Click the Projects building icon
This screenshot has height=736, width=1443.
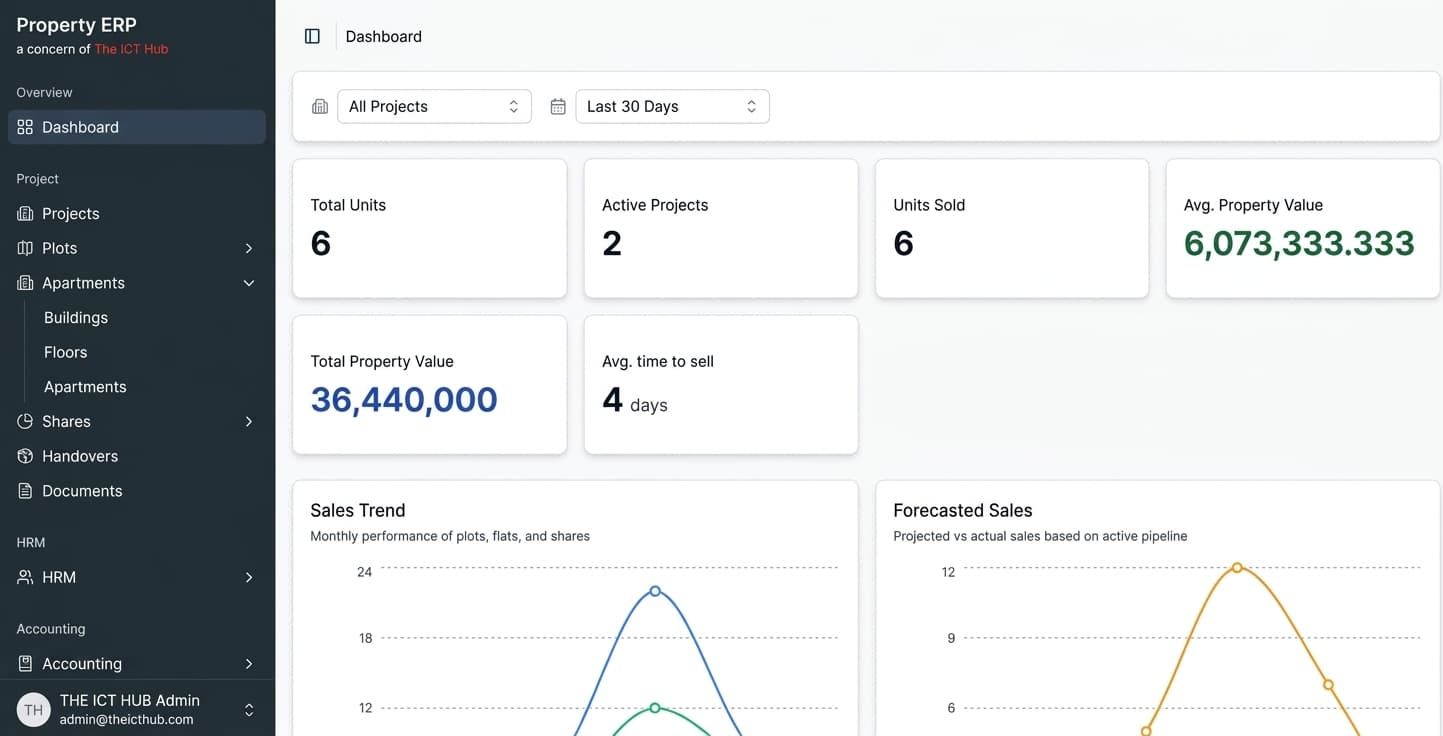coord(25,213)
